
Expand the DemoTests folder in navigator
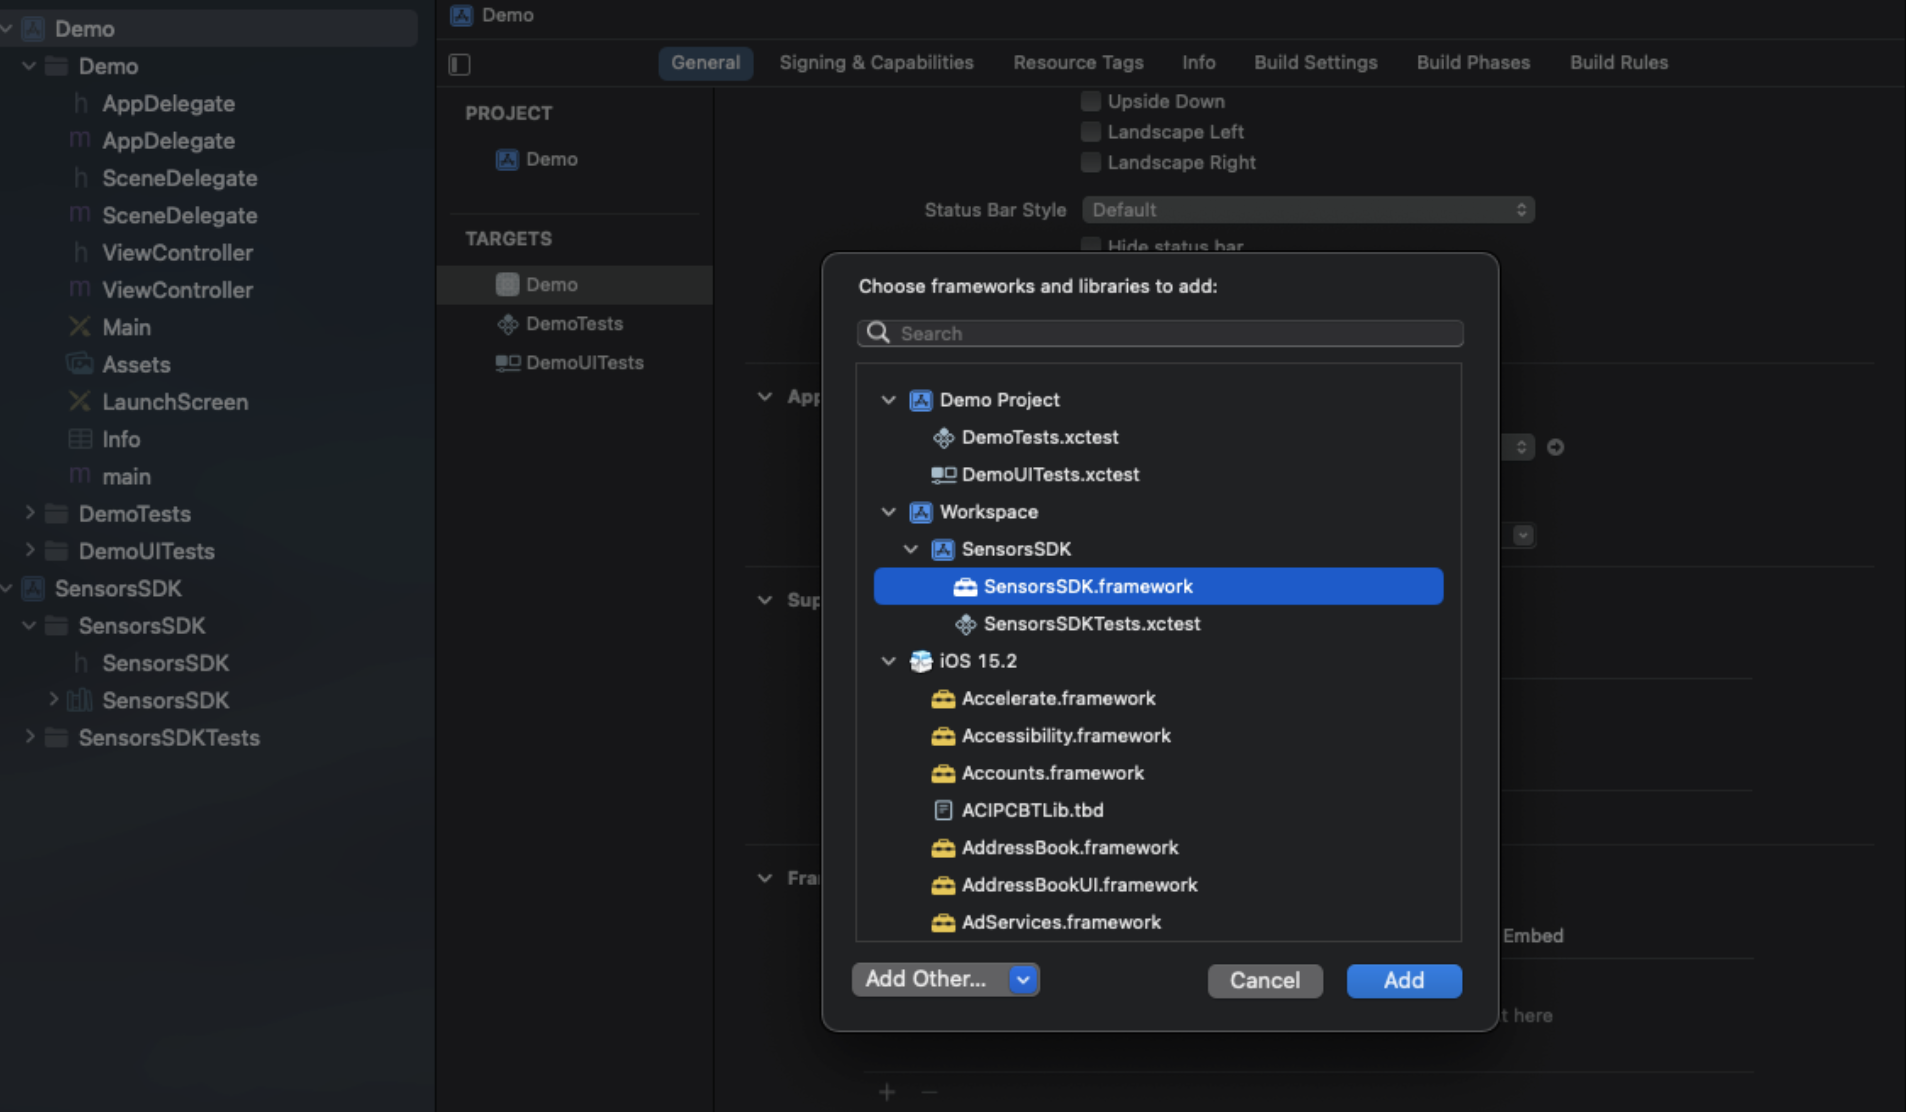coord(29,513)
